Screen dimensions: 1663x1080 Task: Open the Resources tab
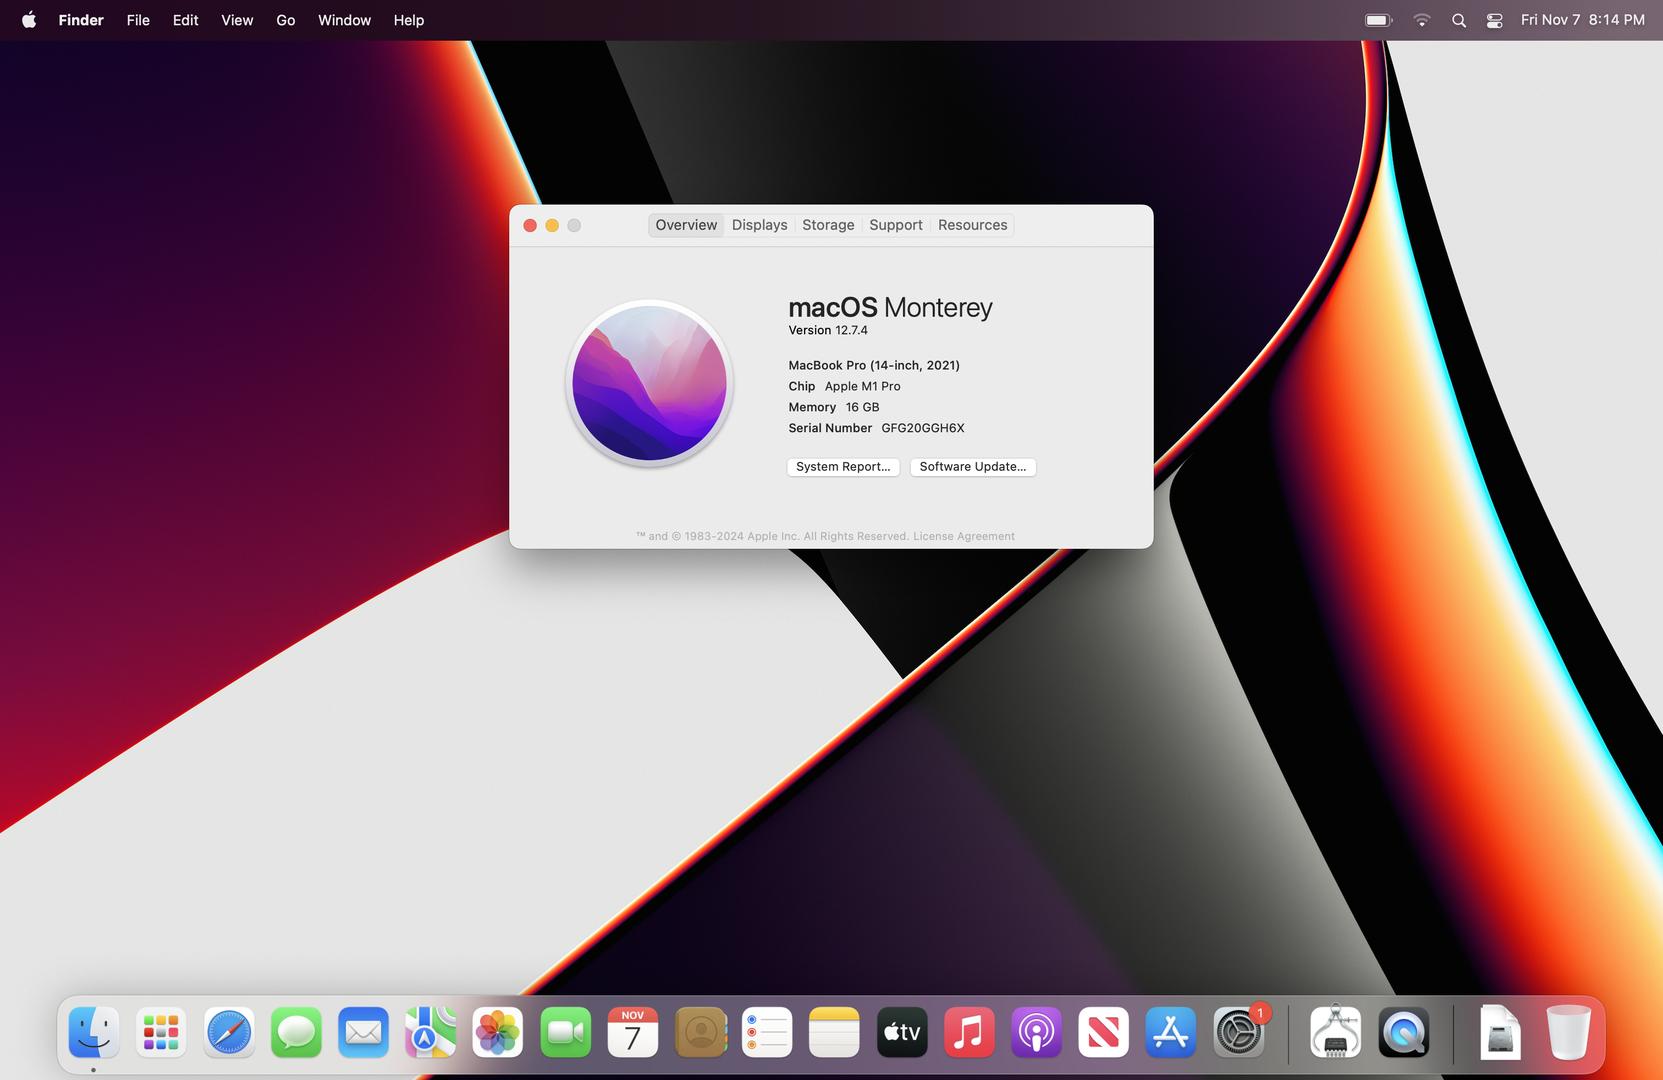pos(972,225)
